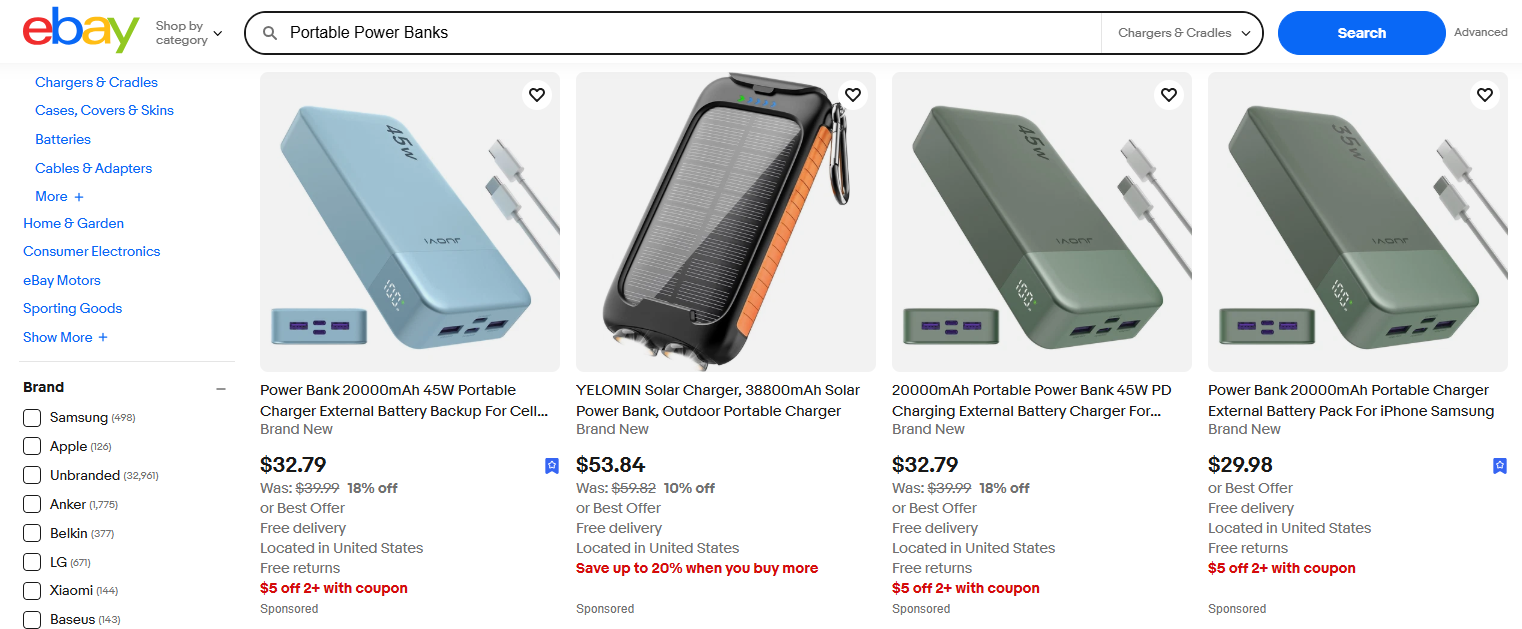This screenshot has height=629, width=1522.
Task: Save the 35W green power bank via heart icon
Action: (x=1484, y=94)
